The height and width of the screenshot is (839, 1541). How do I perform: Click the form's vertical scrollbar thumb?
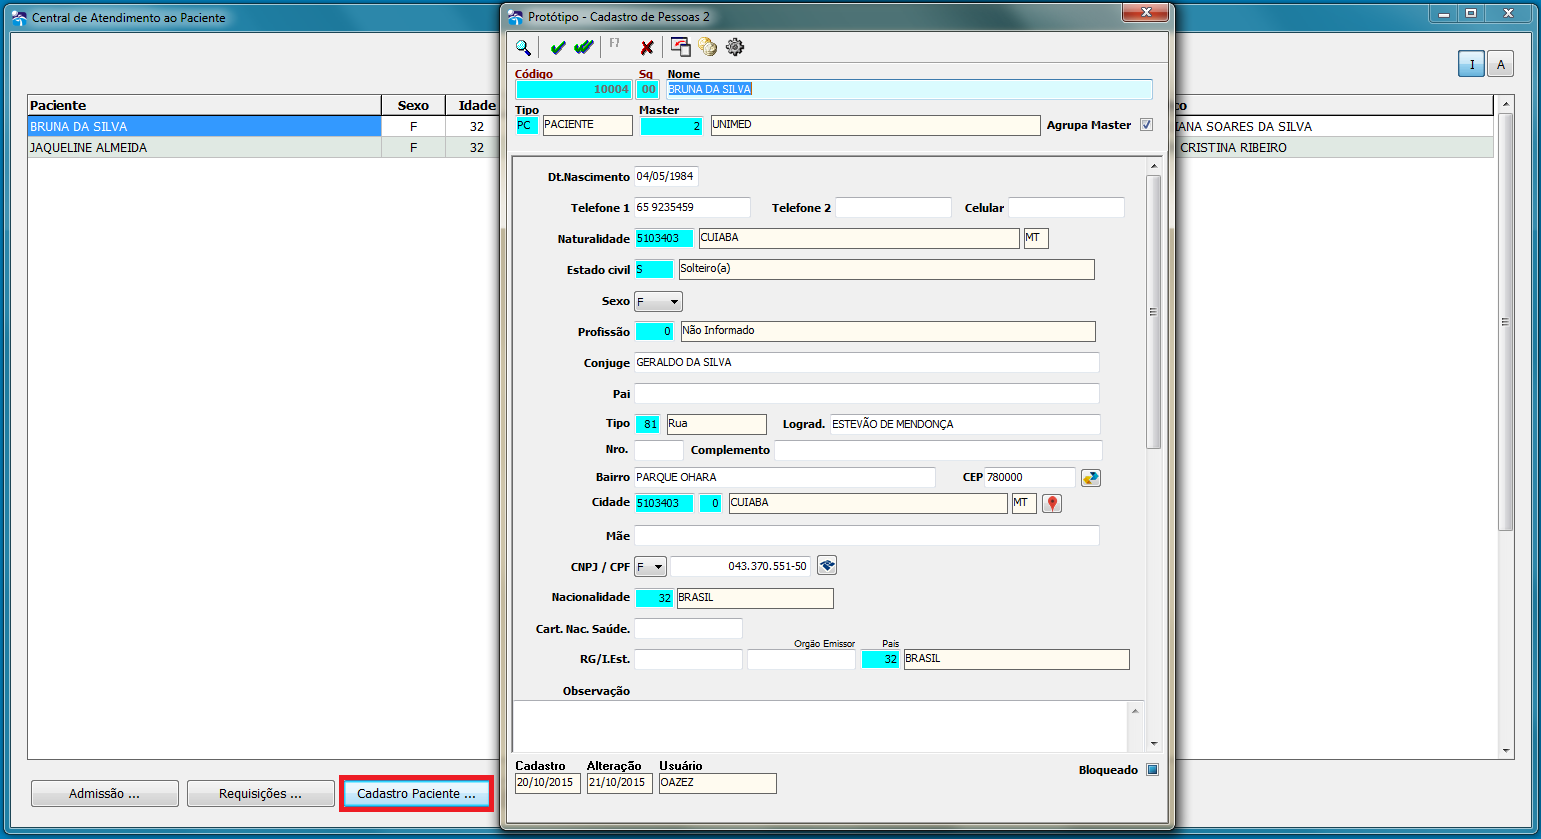click(1153, 311)
